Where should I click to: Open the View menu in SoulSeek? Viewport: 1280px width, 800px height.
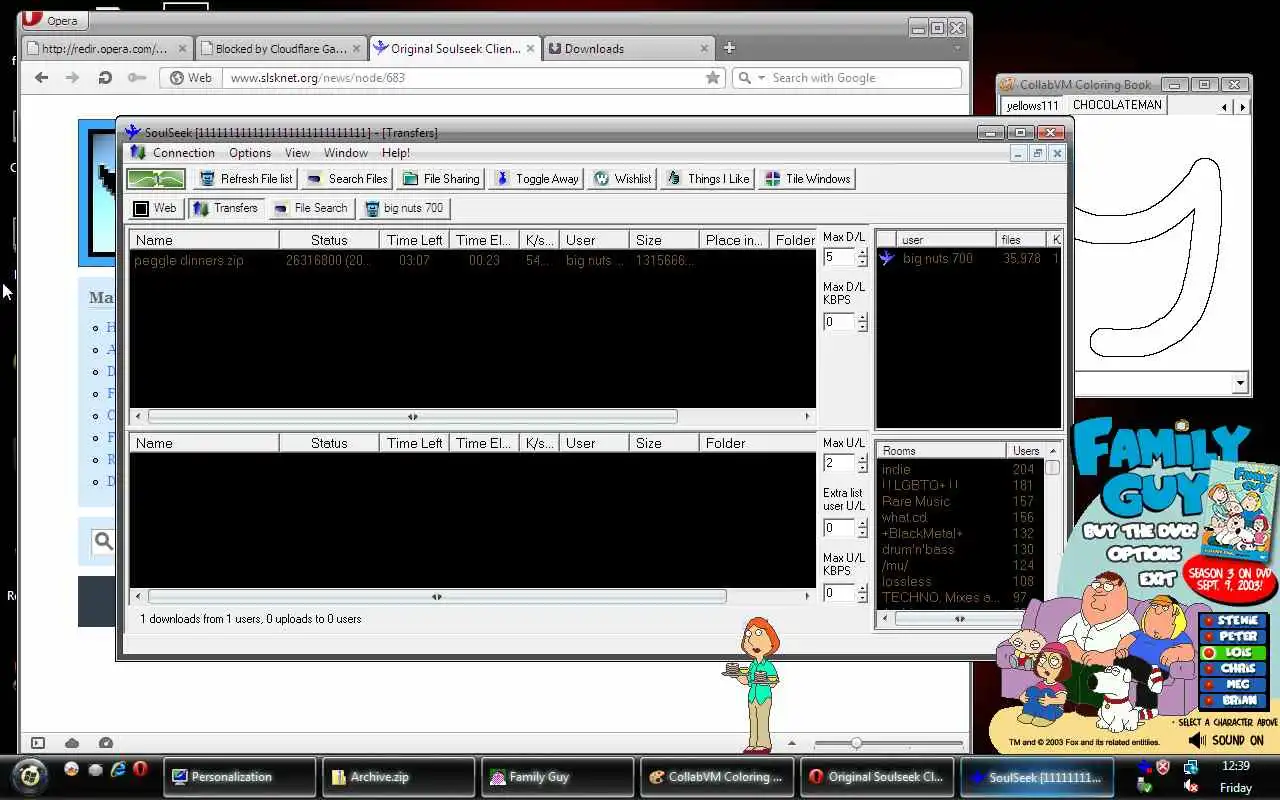pos(297,153)
